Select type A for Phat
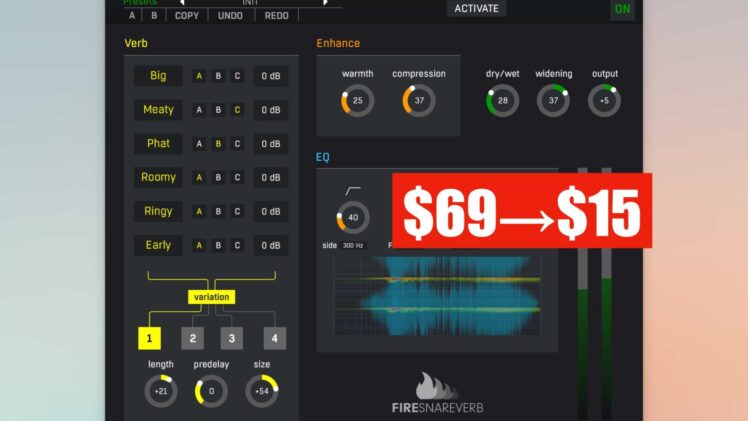This screenshot has height=421, width=748. (199, 144)
